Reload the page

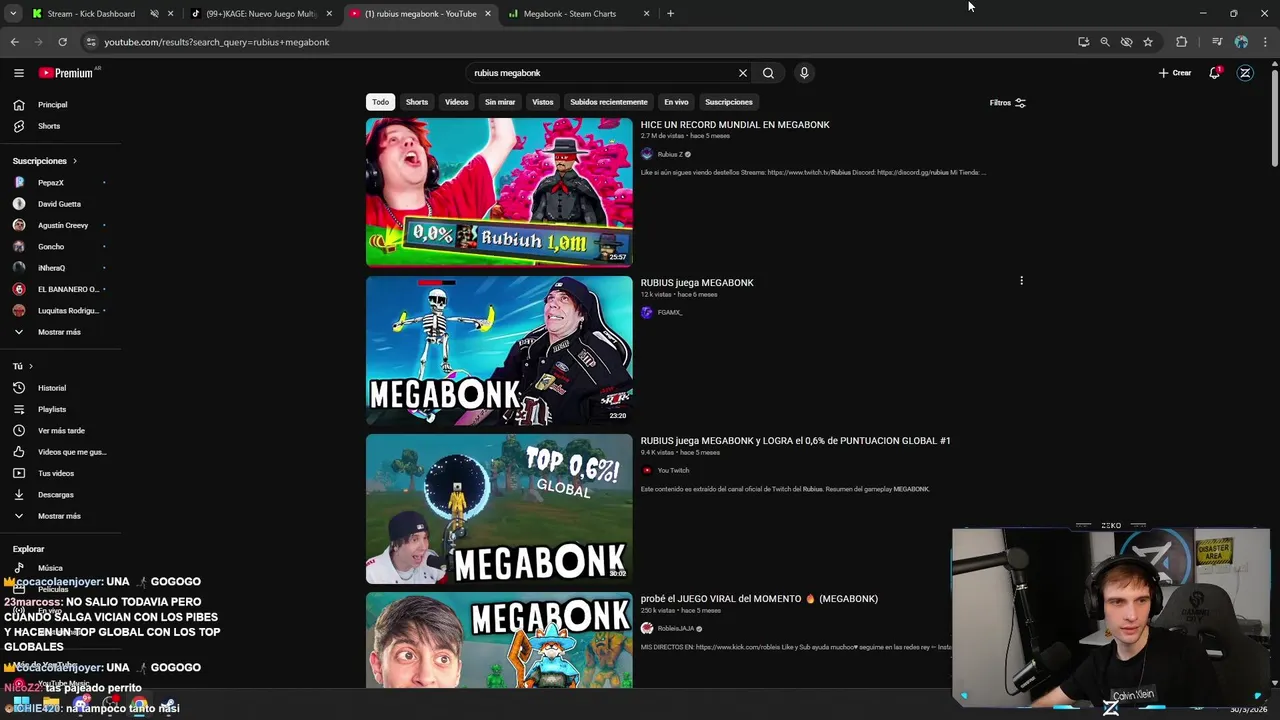tap(62, 42)
